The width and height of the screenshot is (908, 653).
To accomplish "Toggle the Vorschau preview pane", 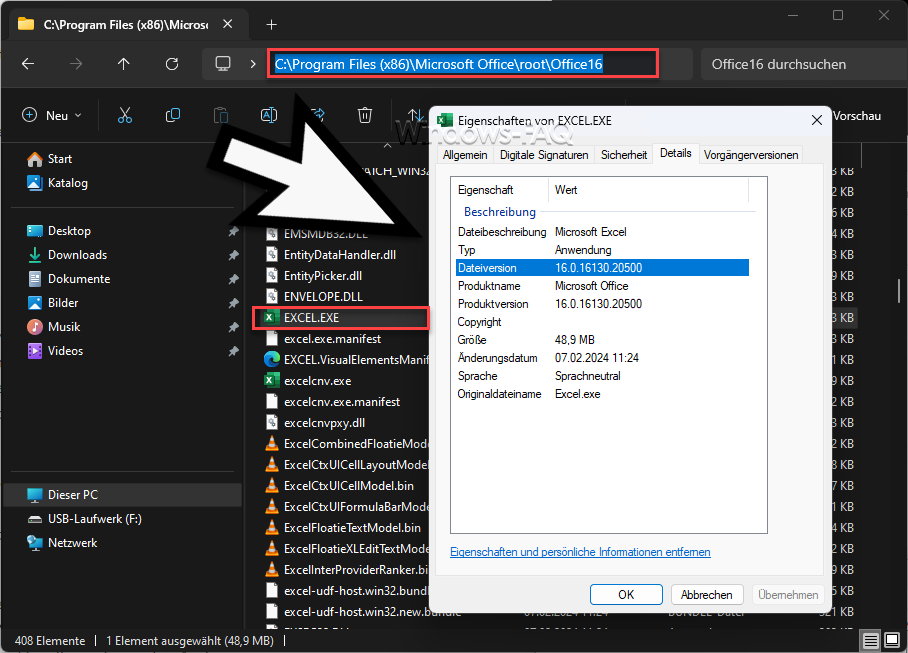I will pos(857,116).
